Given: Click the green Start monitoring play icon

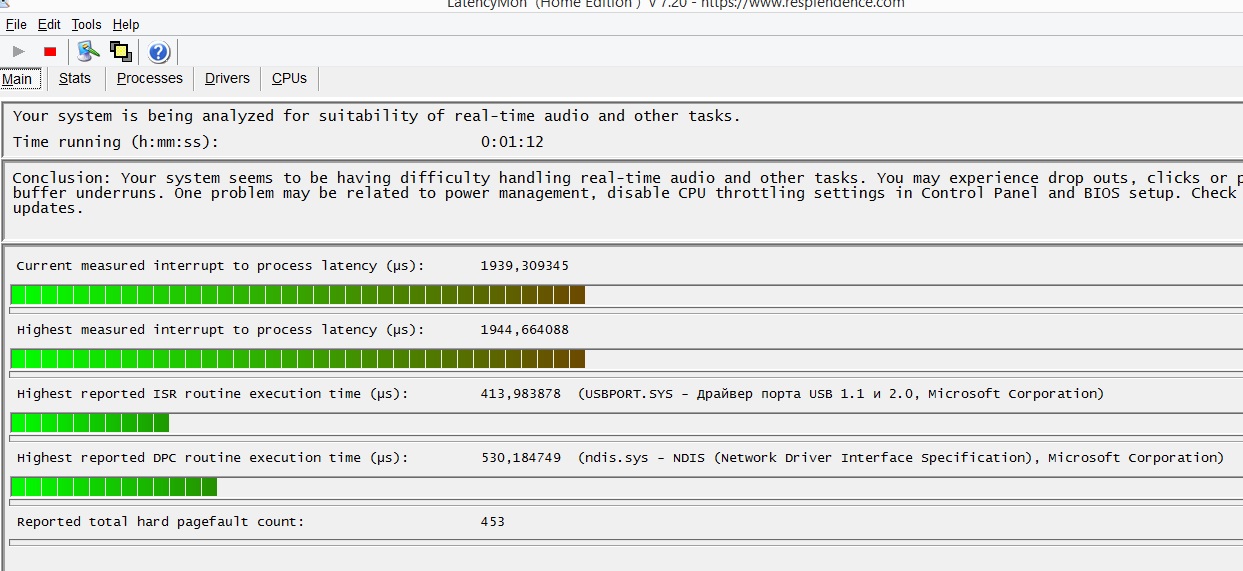Looking at the screenshot, I should (19, 52).
